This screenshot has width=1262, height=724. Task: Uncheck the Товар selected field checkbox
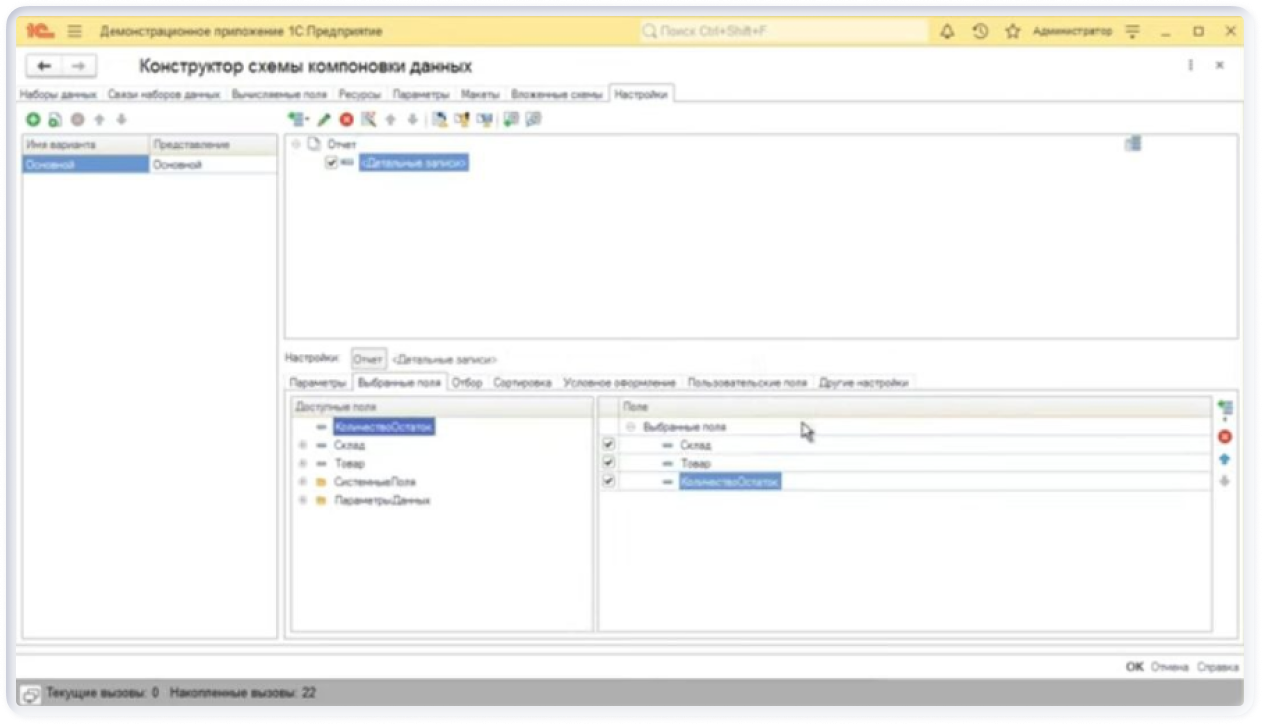608,463
